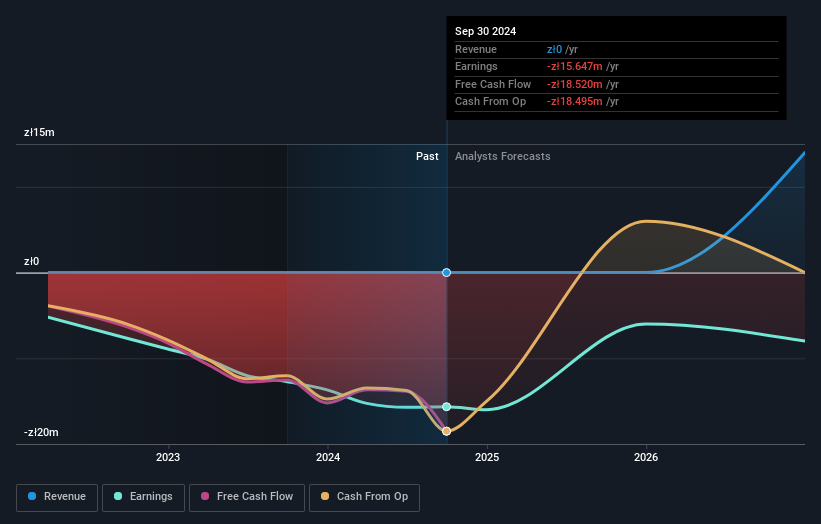821x524 pixels.
Task: Click the tooltip Free Cash Flow value -zł18.520m
Action: click(x=574, y=84)
